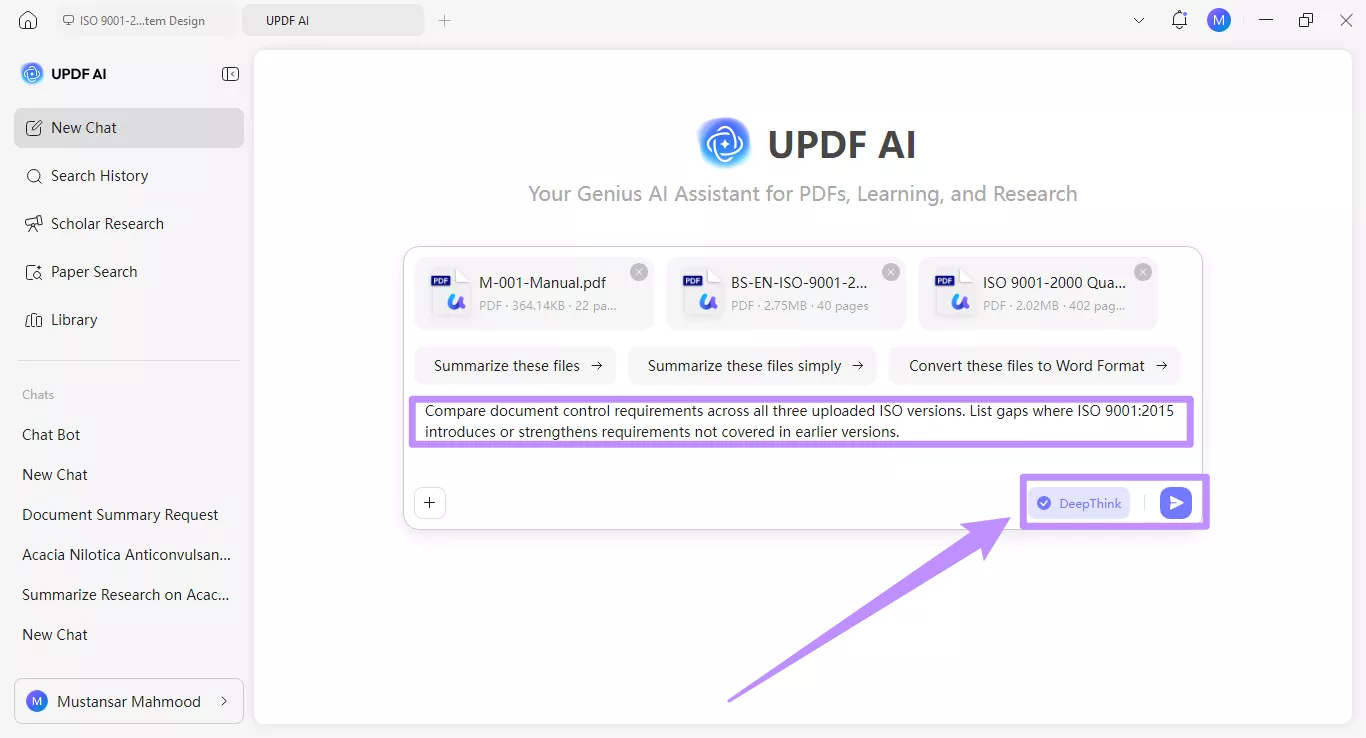Screen dimensions: 1366x738
Task: Open the notification bell
Action: [x=1179, y=20]
